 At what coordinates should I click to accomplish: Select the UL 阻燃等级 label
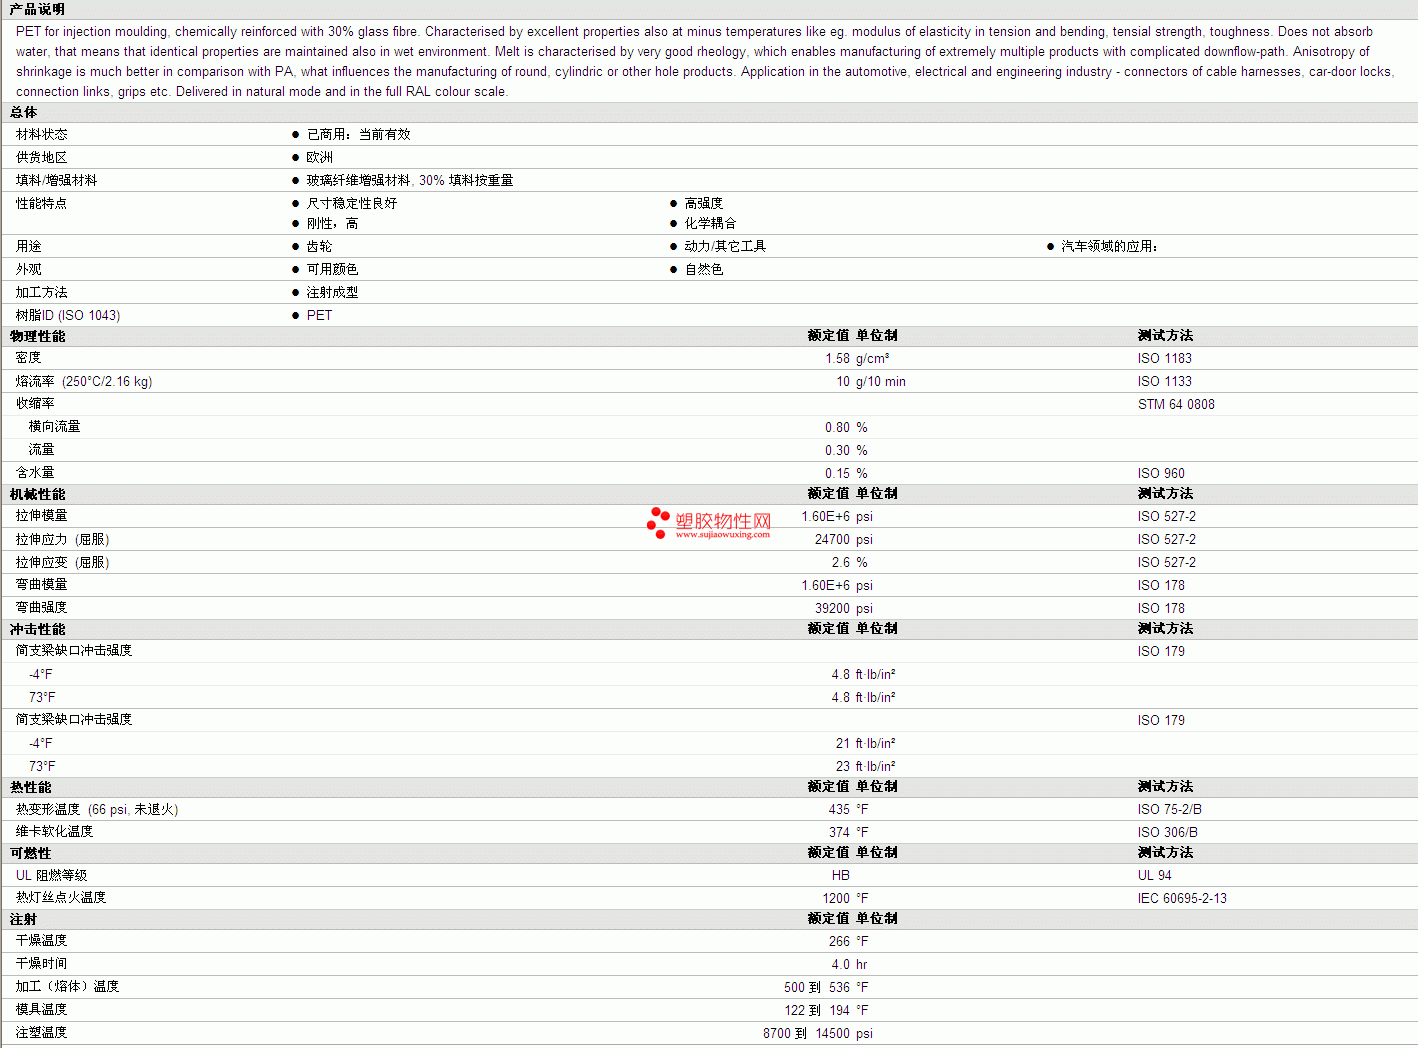[51, 875]
